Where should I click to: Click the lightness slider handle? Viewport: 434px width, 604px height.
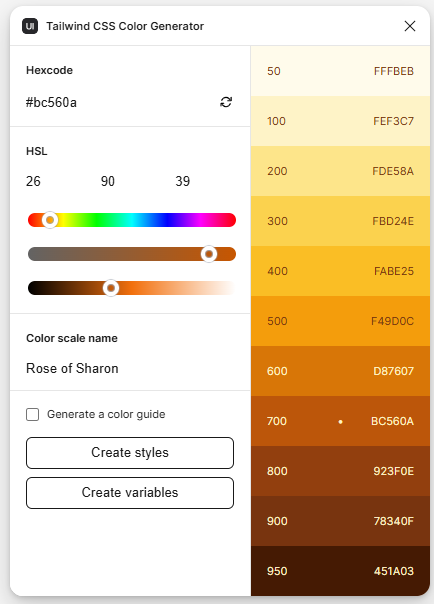tap(111, 288)
